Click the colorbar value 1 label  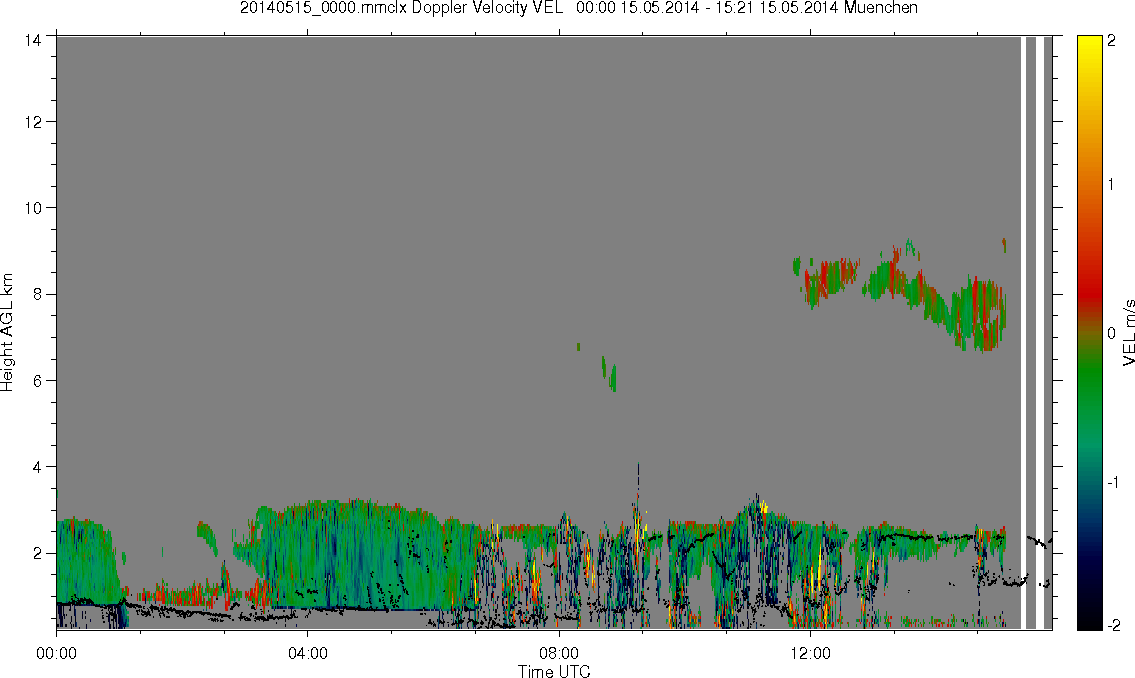pos(1112,185)
